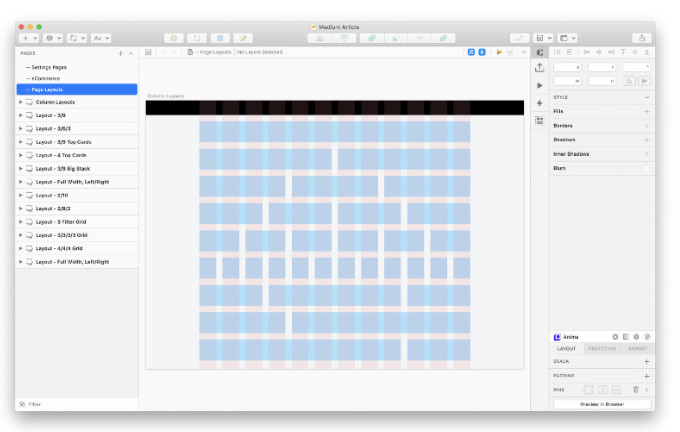680x432 pixels.
Task: Click the components grid view icon
Action: point(148,52)
